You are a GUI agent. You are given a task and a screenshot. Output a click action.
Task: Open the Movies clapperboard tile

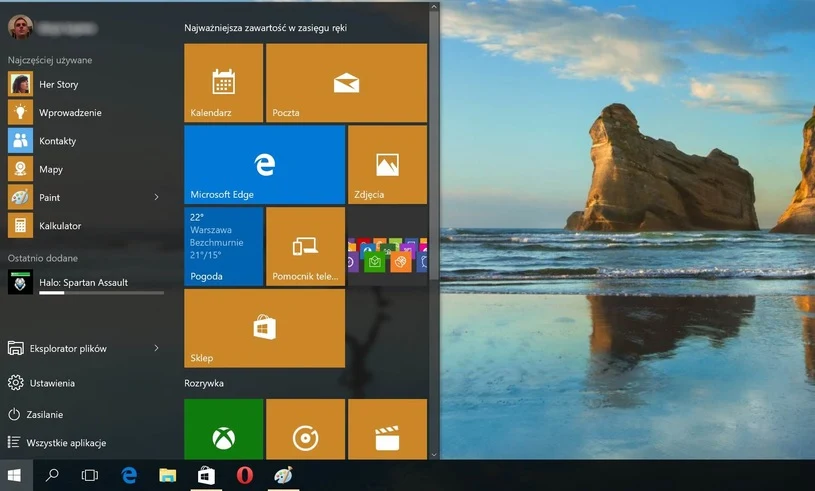pos(388,429)
